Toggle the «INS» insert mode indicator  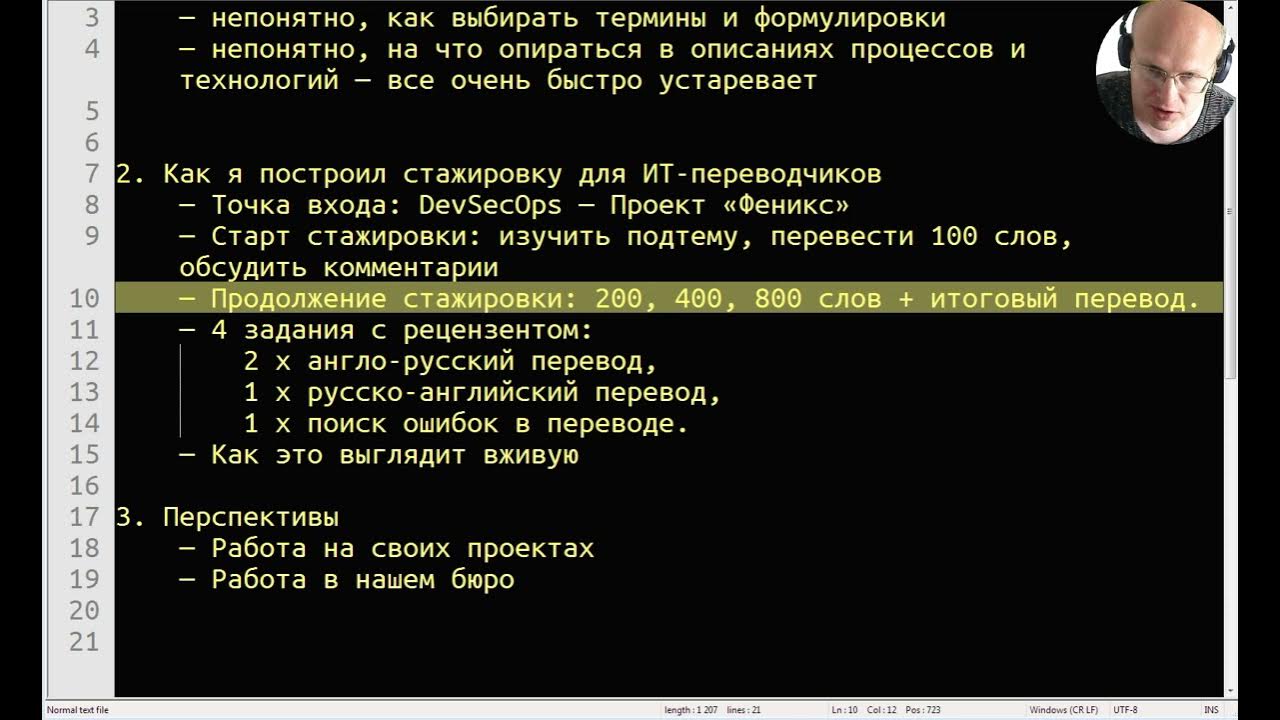[x=1212, y=710]
